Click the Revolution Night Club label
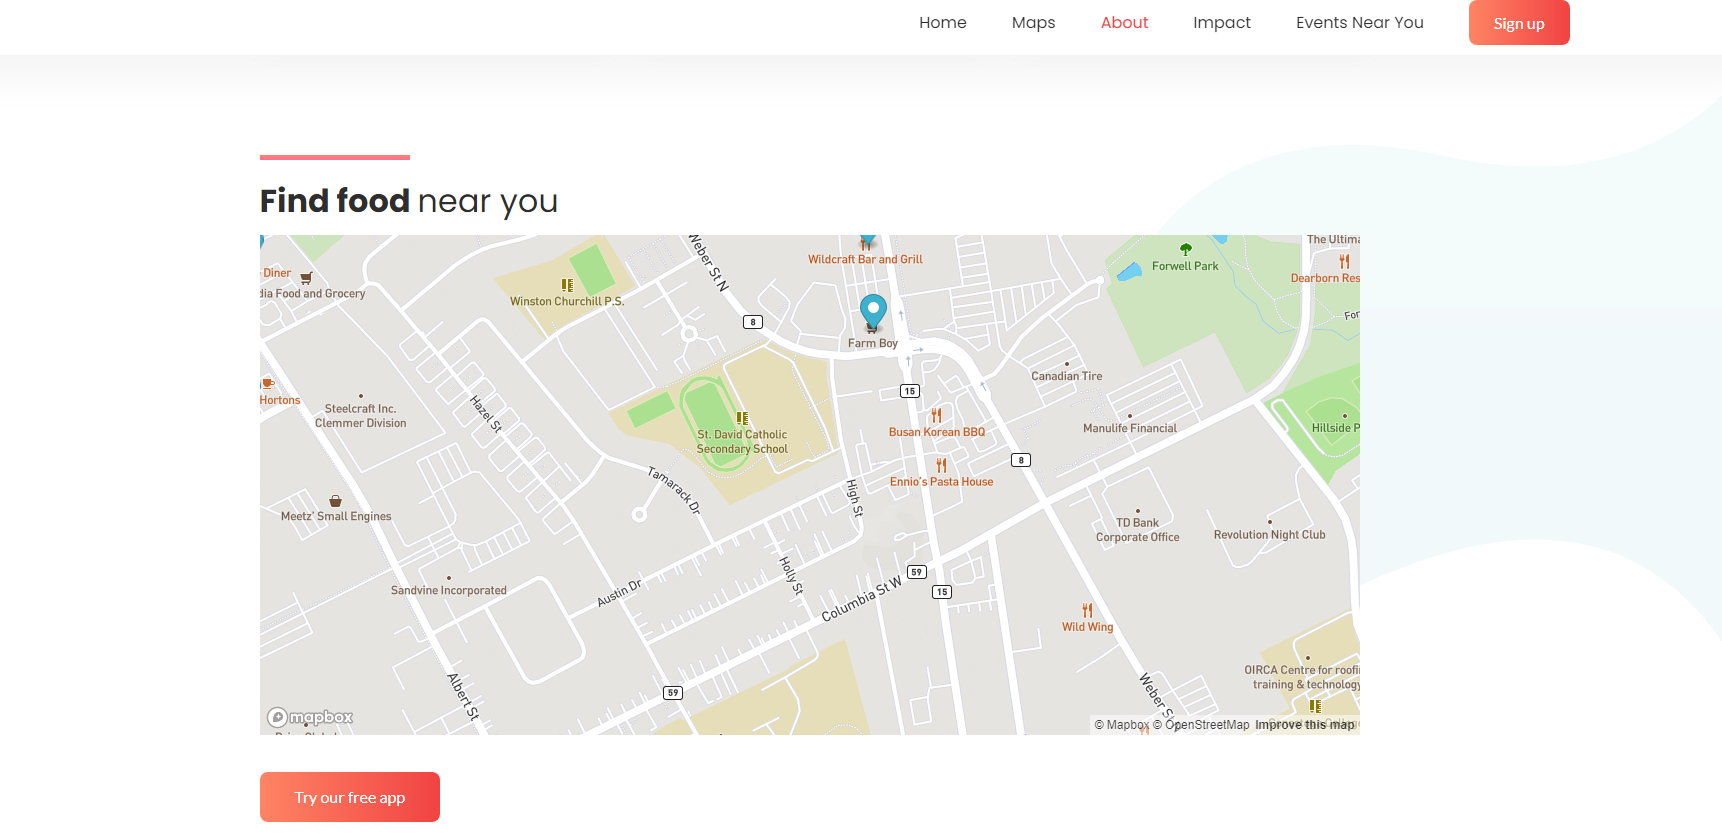Viewport: 1722px width, 839px height. [1269, 535]
